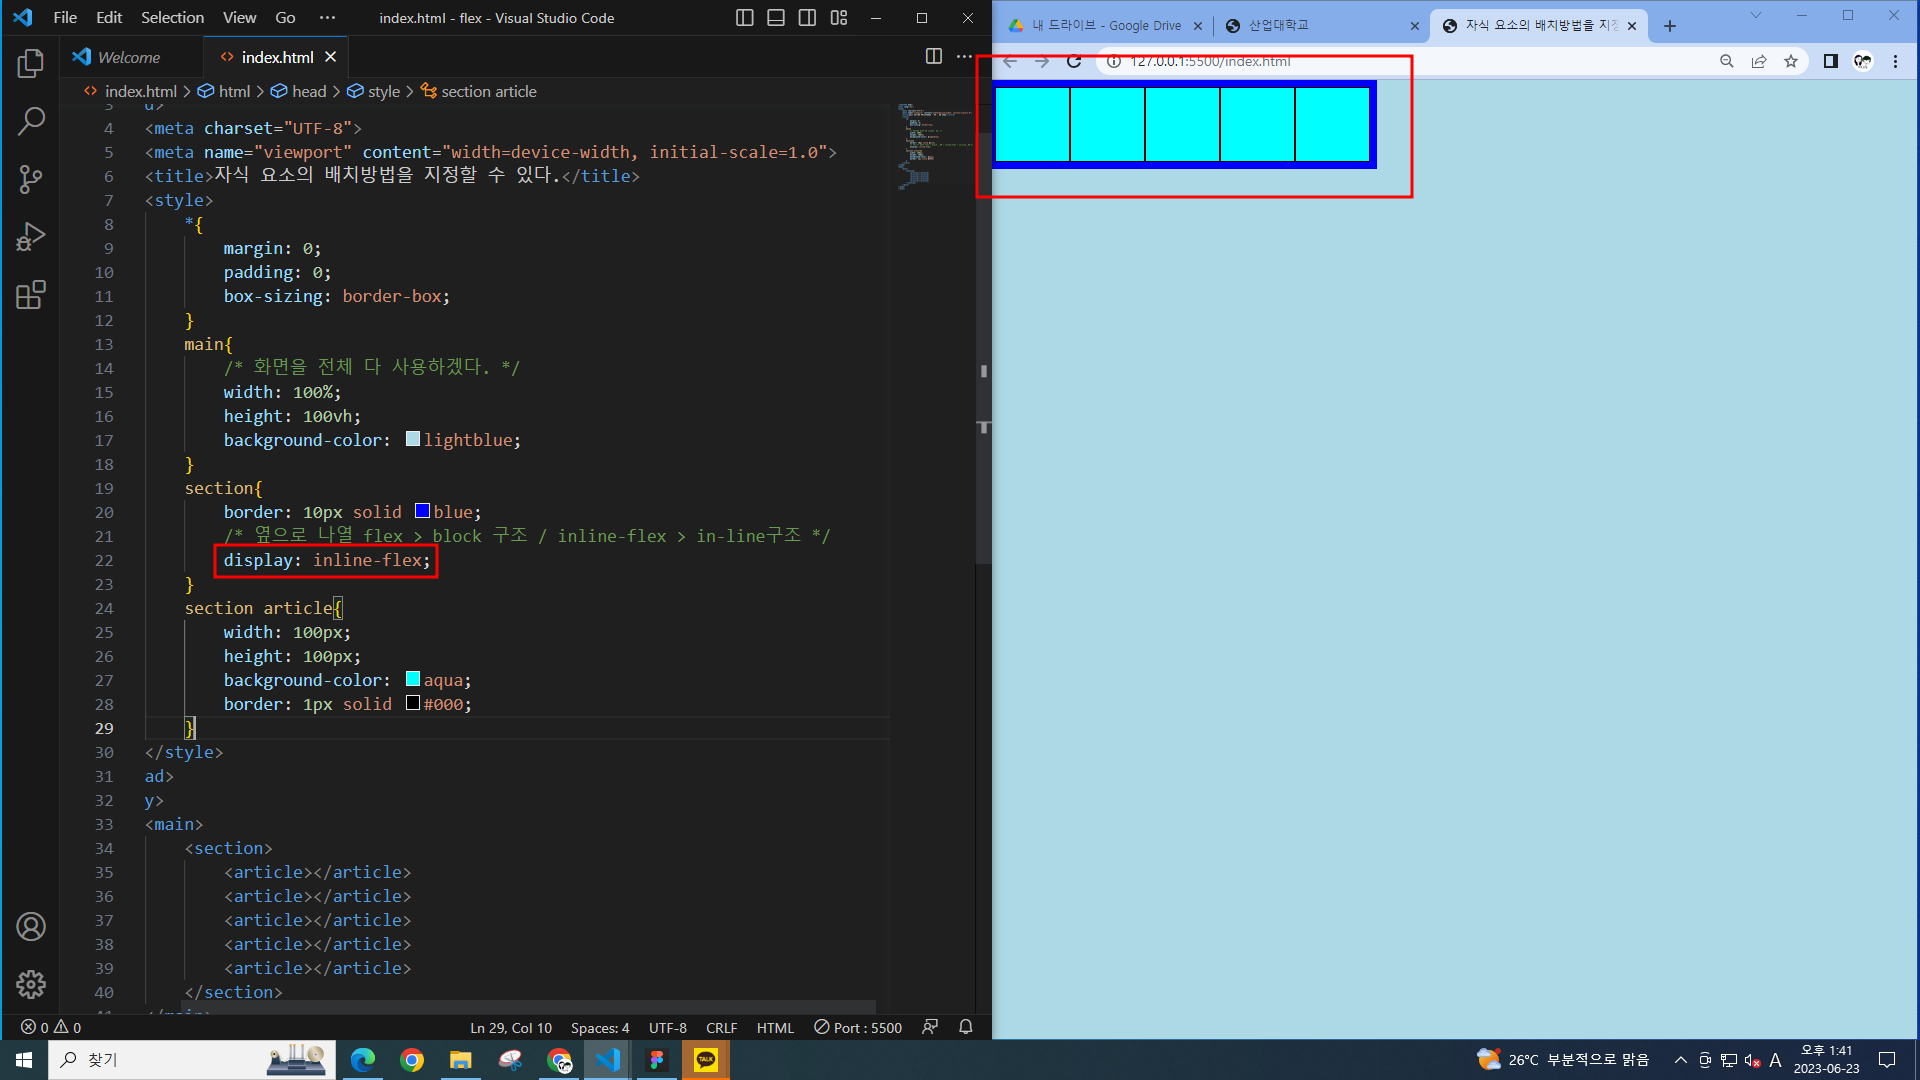Expand the hidden menu items ellipsis
This screenshot has height=1080, width=1920.
coord(327,18)
